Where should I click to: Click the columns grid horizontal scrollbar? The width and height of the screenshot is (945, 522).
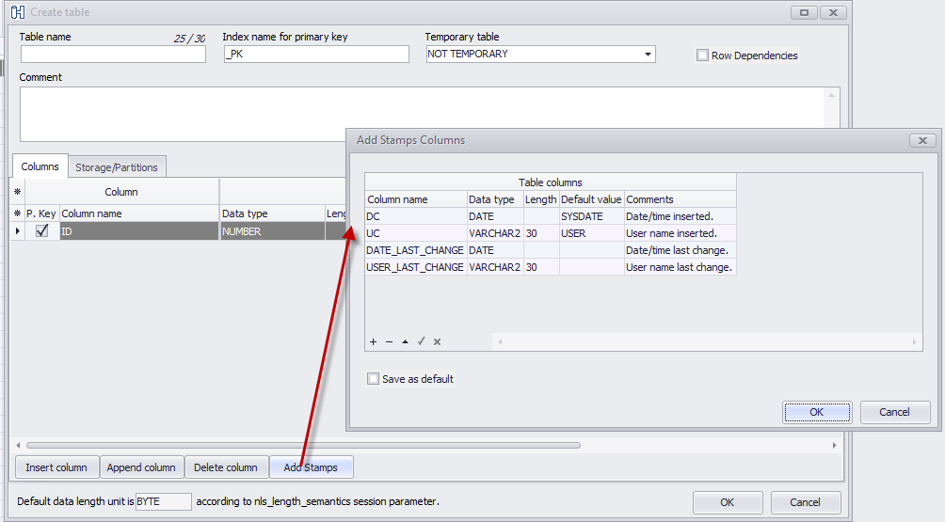click(x=300, y=445)
